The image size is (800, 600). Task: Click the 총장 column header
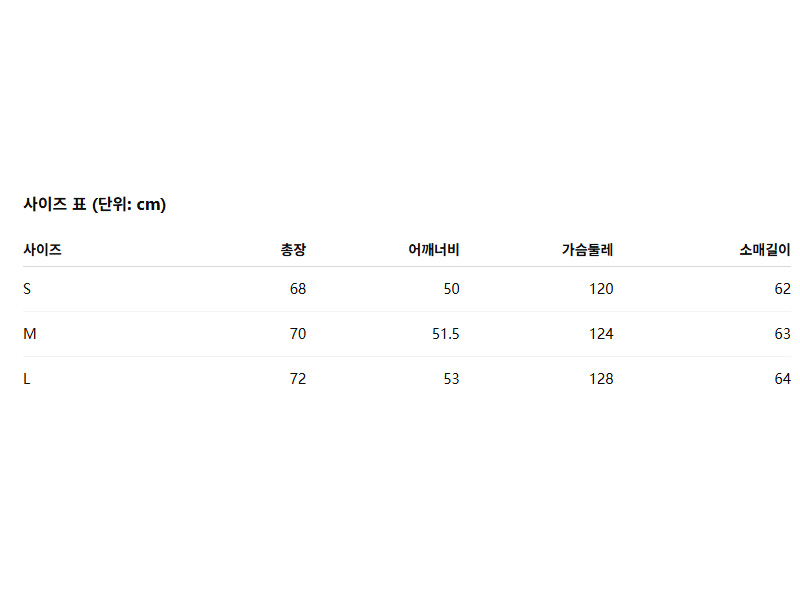(x=293, y=250)
